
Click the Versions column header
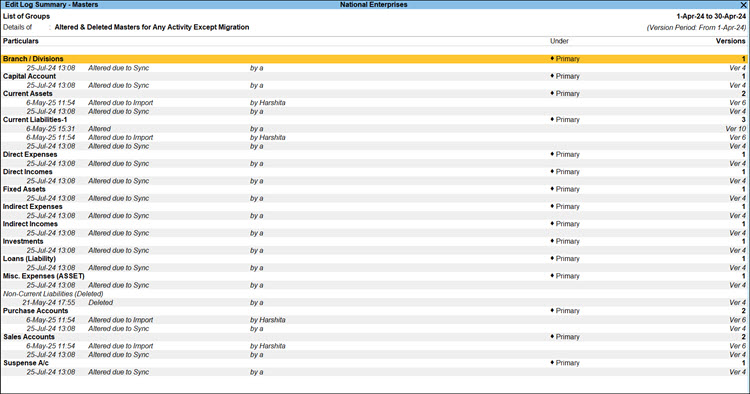click(x=731, y=41)
